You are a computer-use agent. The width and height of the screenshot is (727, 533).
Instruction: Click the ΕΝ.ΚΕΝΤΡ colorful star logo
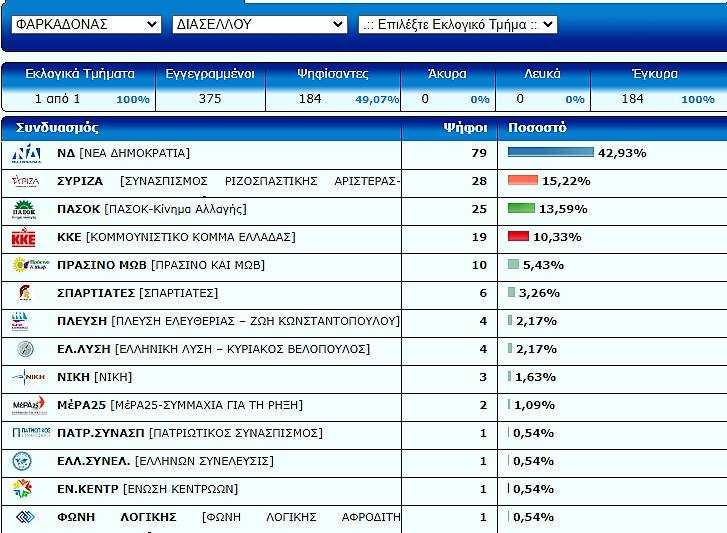pos(23,489)
